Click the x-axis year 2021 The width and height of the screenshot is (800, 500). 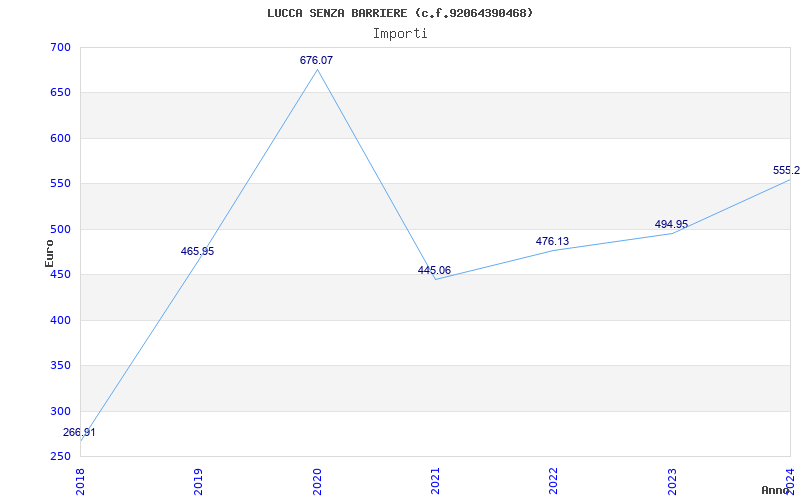tap(435, 482)
